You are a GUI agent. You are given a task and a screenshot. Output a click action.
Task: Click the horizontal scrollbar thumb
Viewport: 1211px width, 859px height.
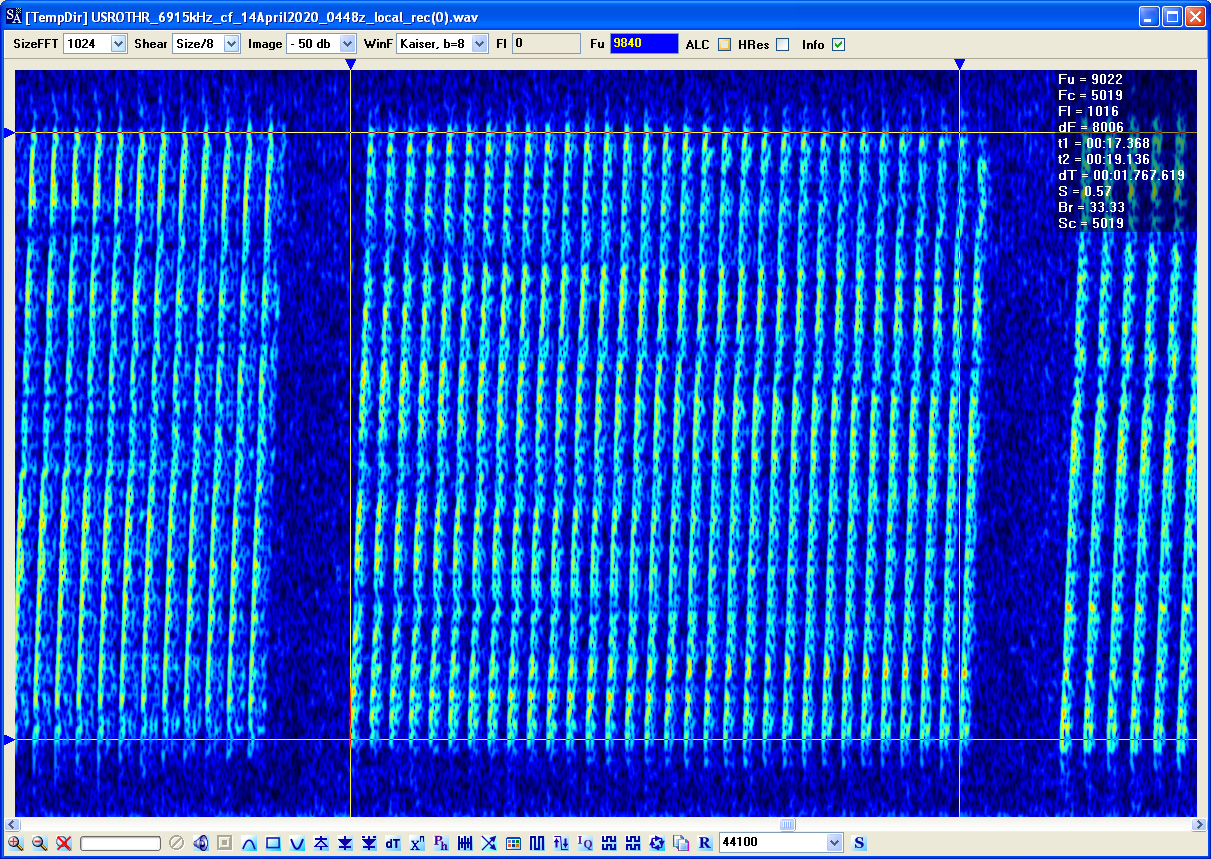[788, 825]
